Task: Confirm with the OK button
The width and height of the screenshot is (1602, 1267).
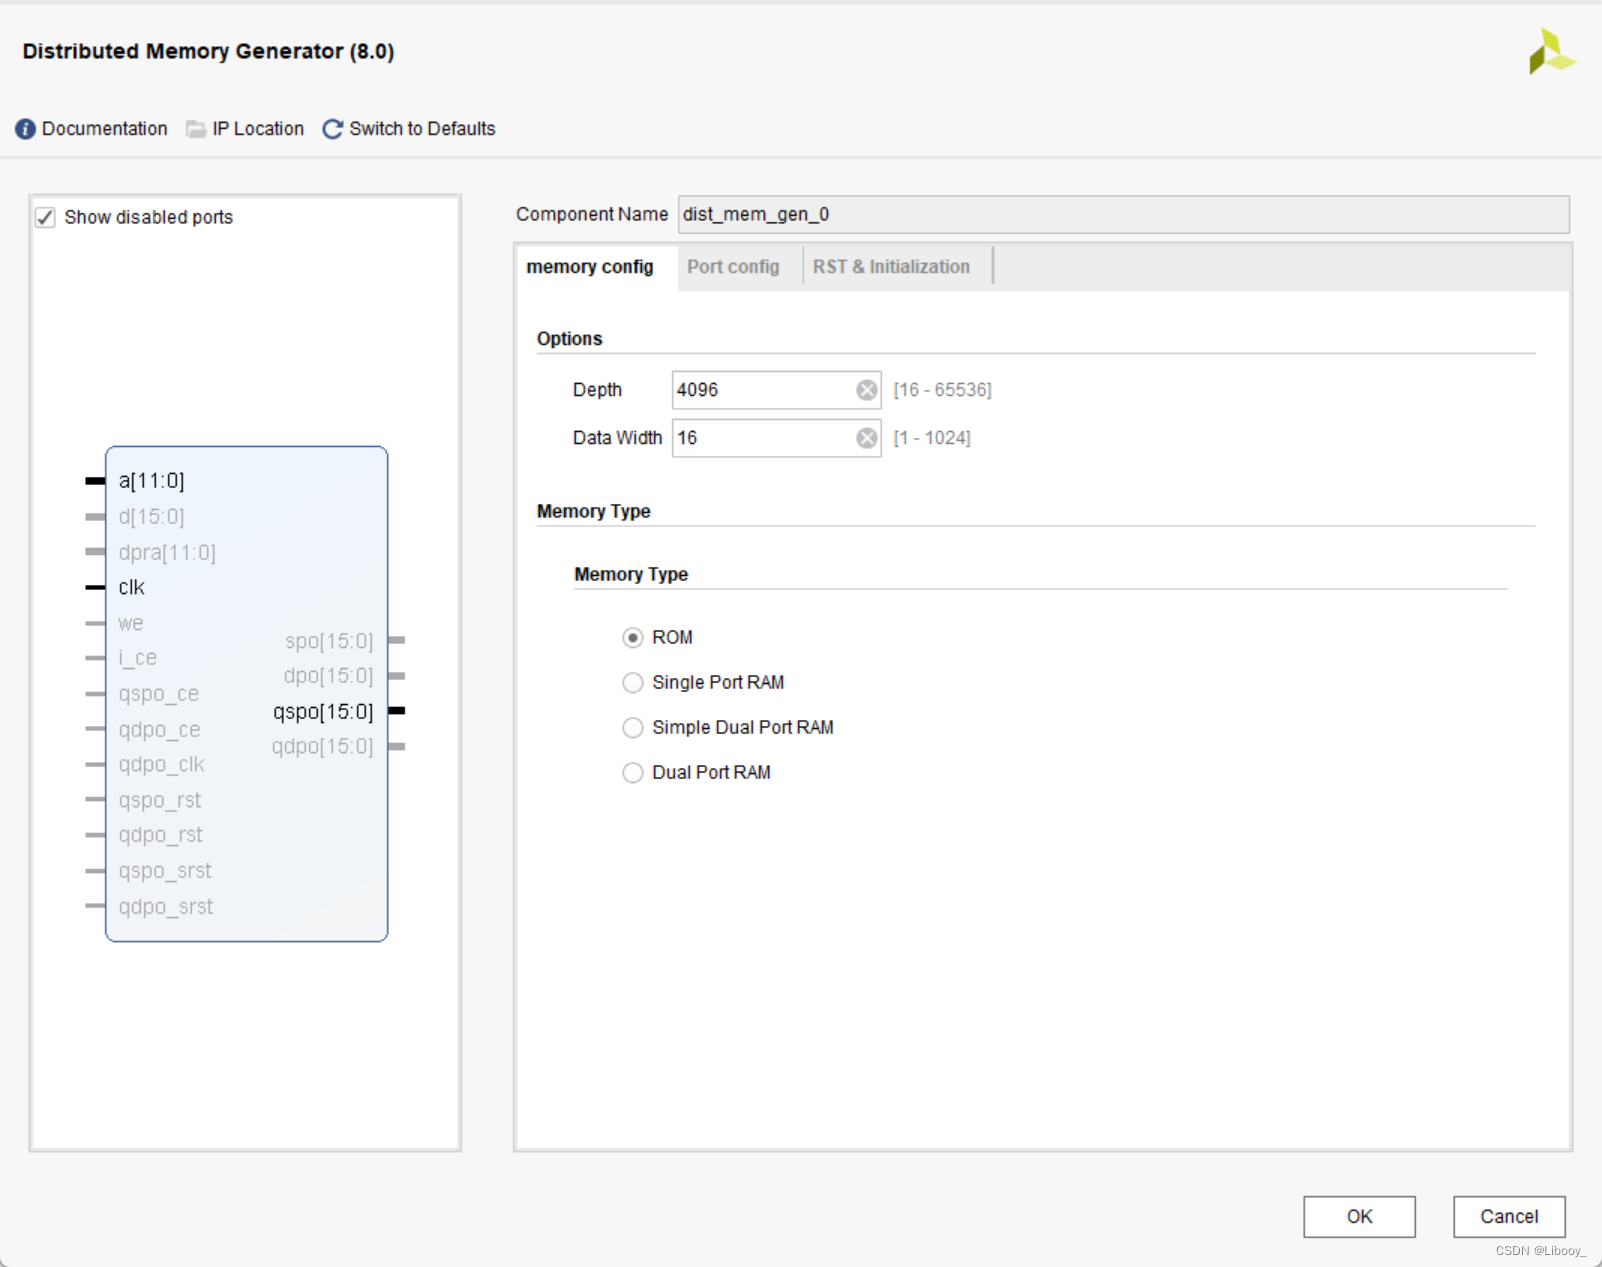Action: [1359, 1217]
